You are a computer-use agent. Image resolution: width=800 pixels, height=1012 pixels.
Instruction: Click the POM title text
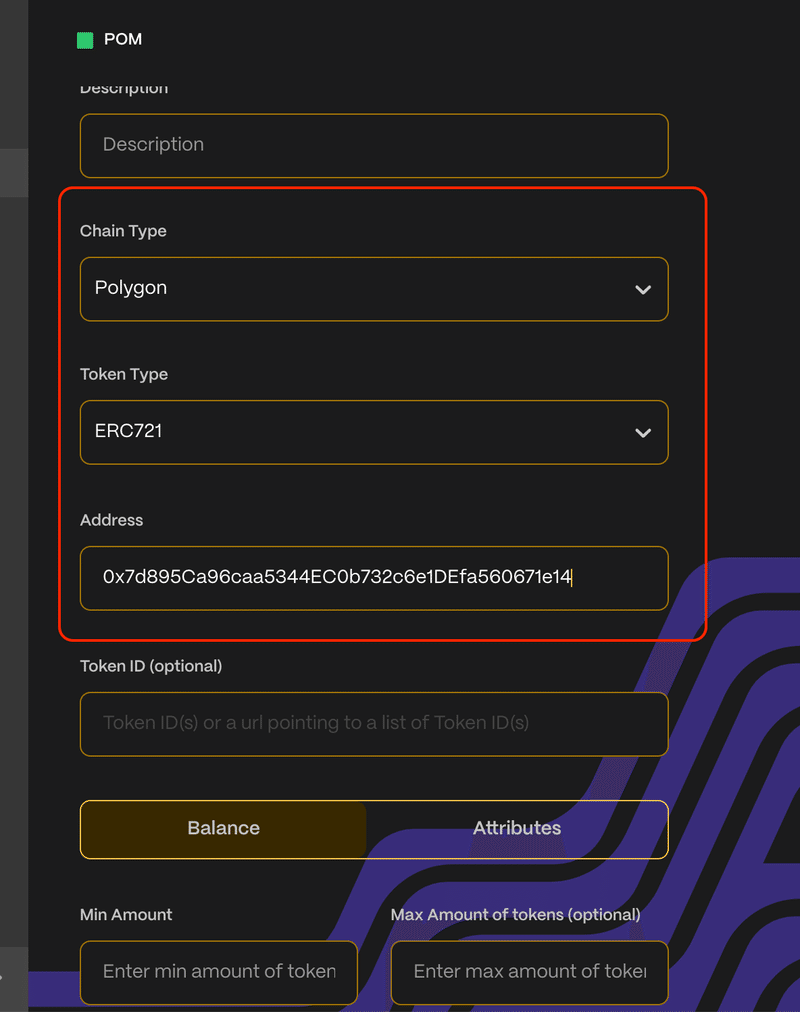123,40
